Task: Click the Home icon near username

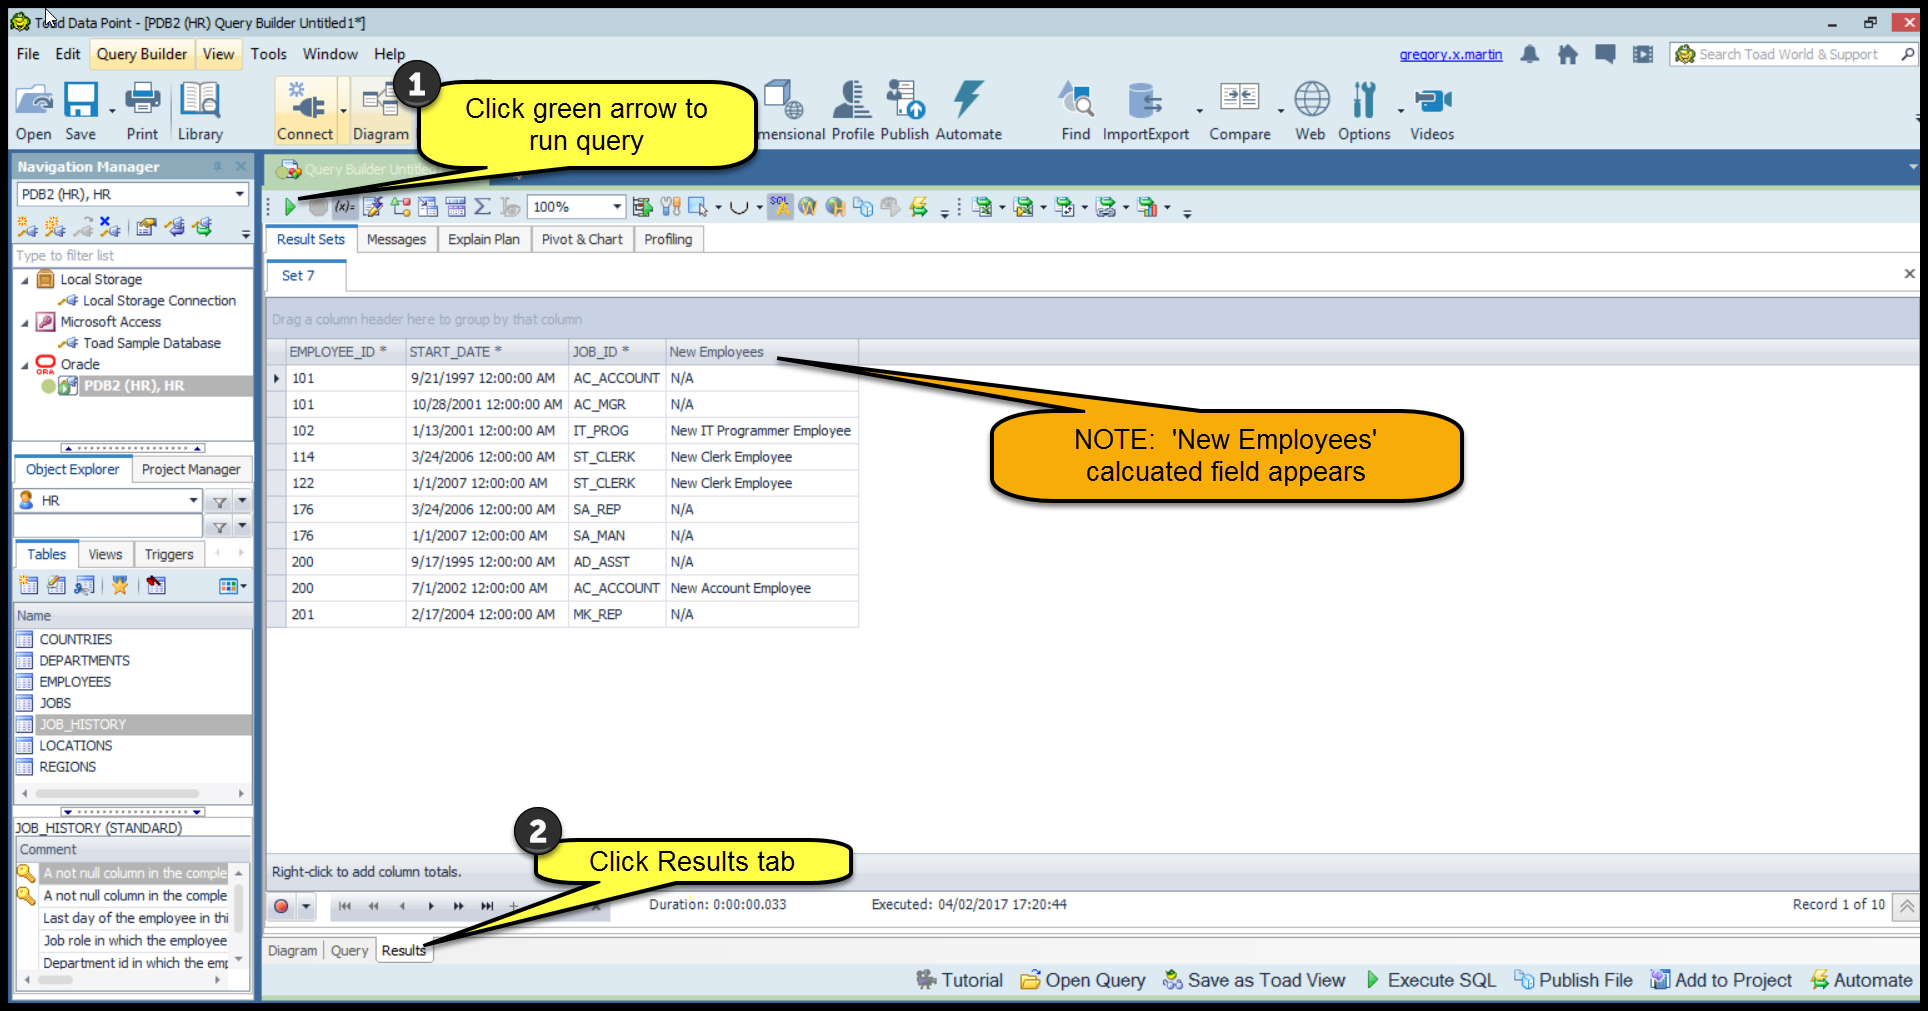Action: 1568,54
